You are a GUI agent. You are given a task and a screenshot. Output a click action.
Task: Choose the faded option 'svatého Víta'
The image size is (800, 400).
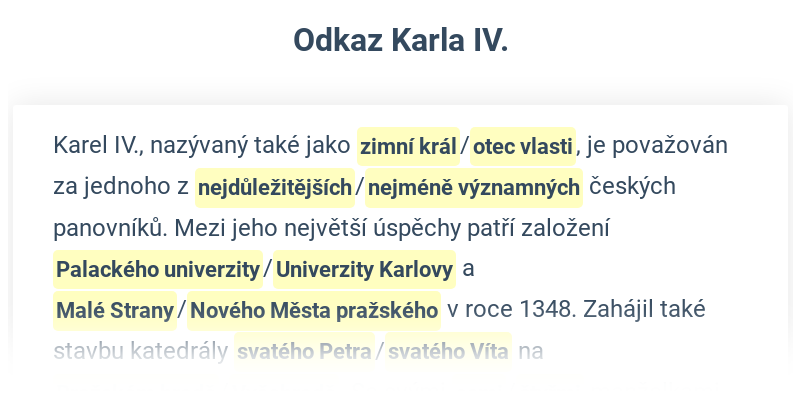[448, 352]
